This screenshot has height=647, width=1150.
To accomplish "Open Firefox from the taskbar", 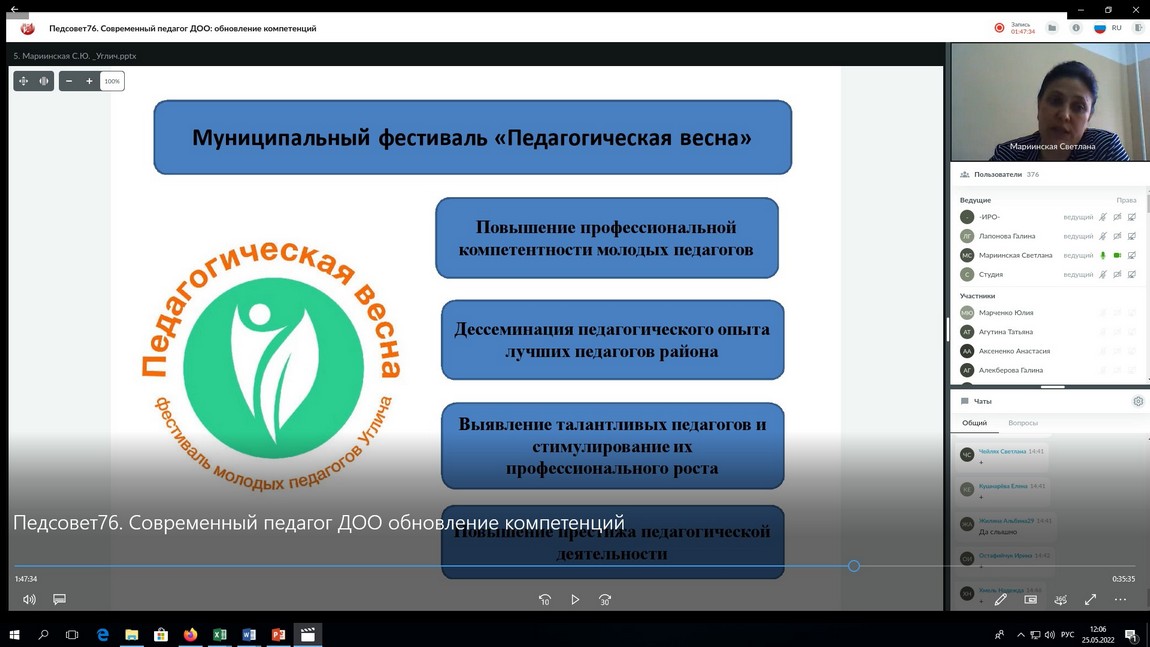I will (190, 635).
